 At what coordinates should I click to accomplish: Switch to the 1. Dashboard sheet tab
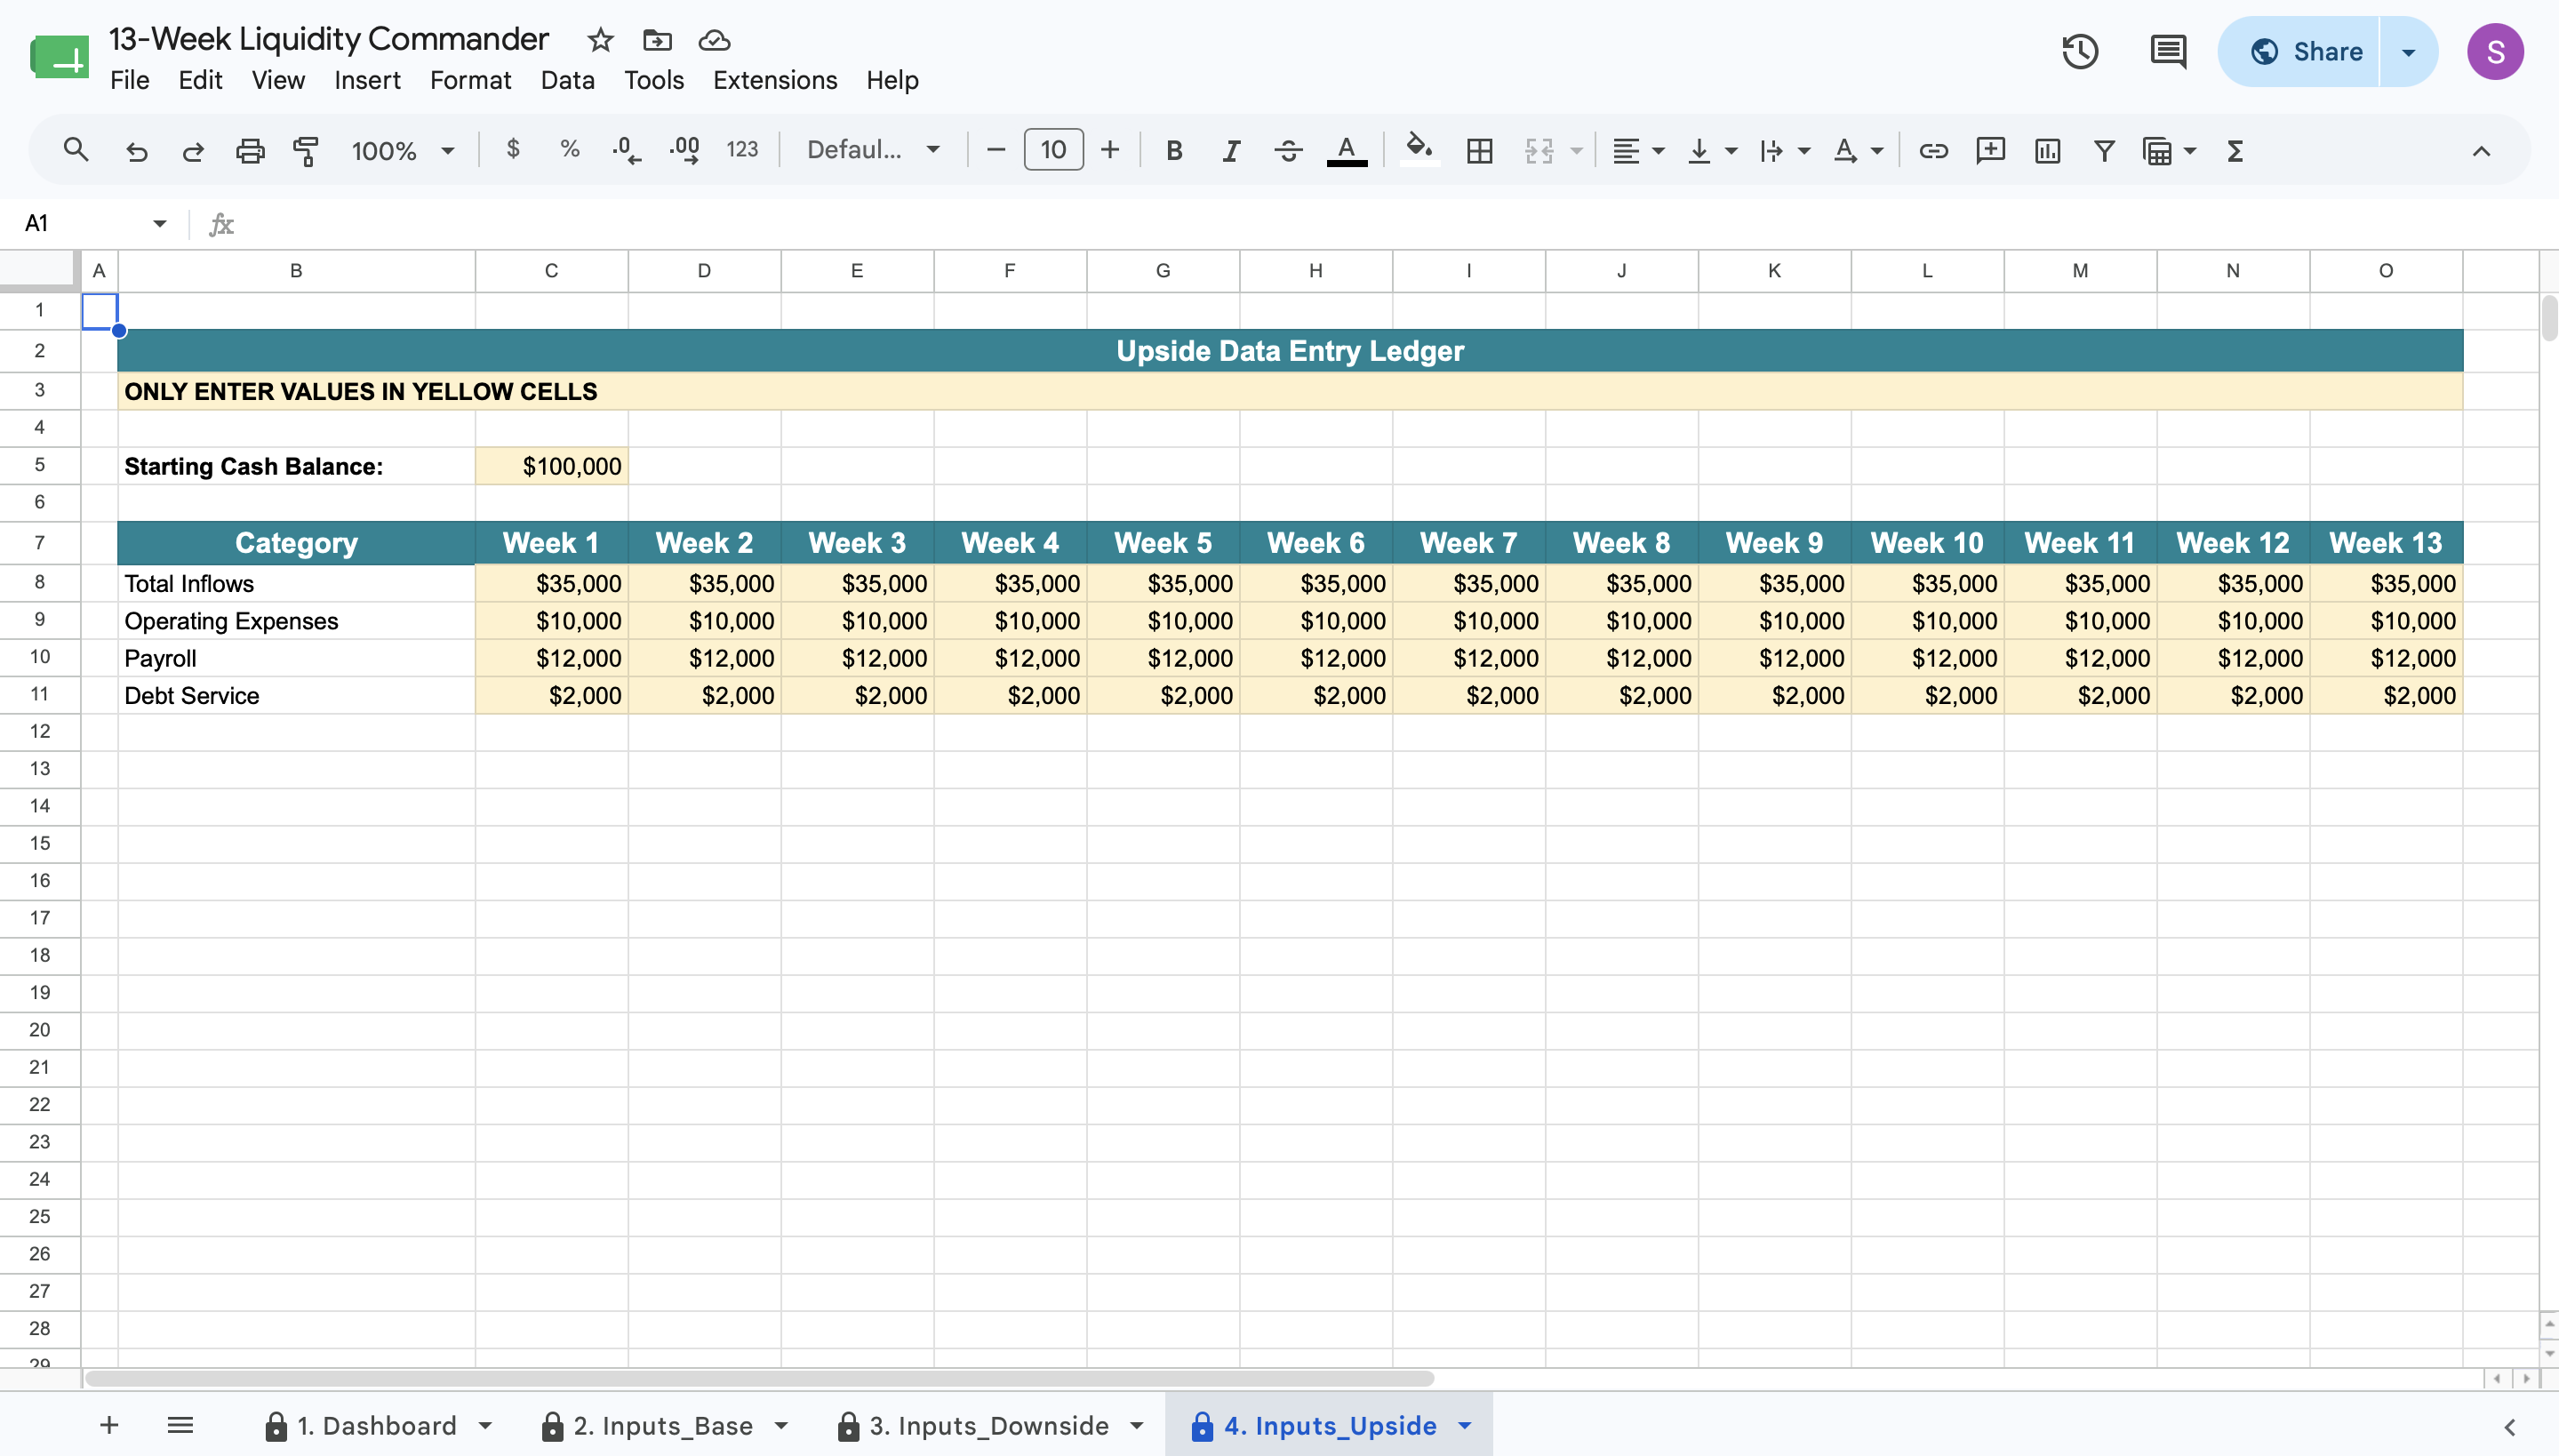[376, 1425]
